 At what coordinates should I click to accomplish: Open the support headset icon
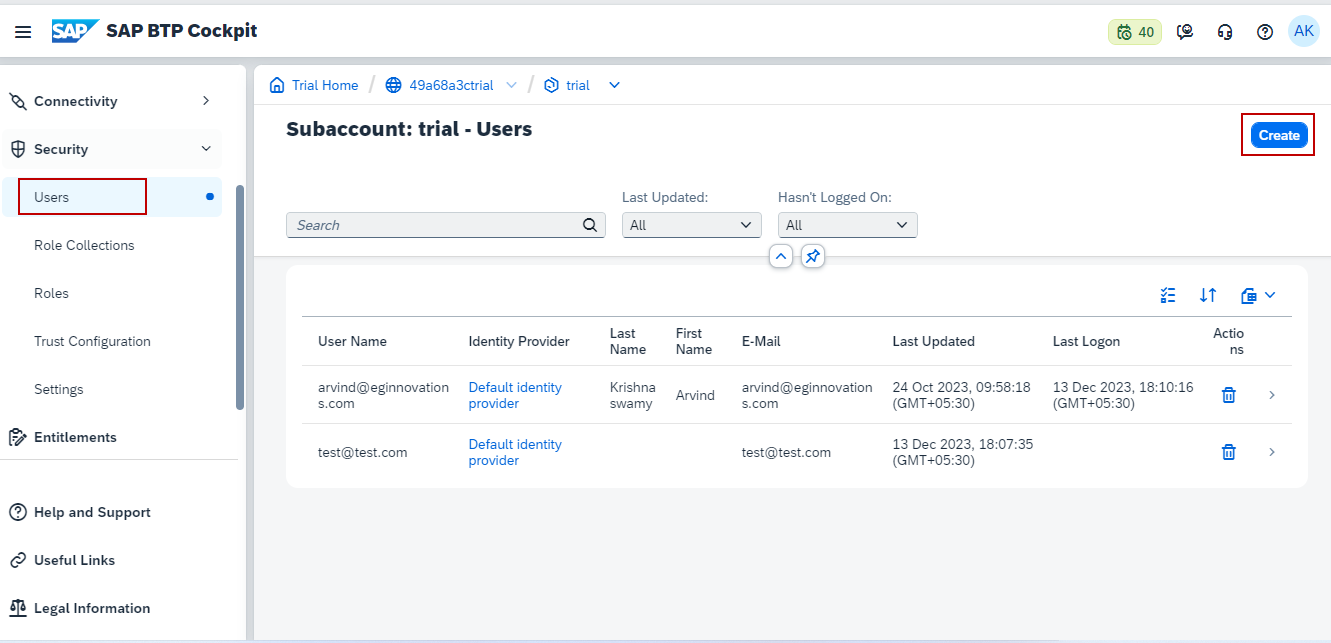(1225, 32)
